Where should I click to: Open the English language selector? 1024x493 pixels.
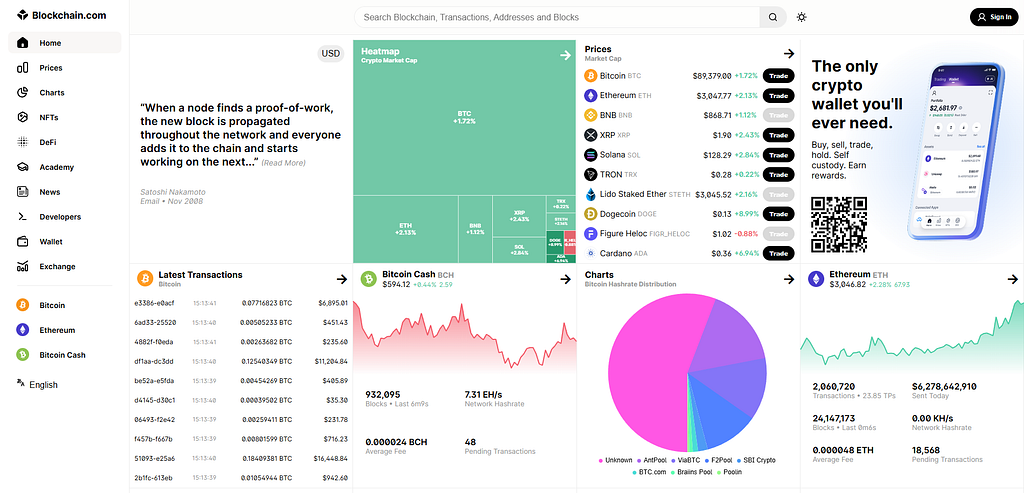pyautogui.click(x=37, y=385)
